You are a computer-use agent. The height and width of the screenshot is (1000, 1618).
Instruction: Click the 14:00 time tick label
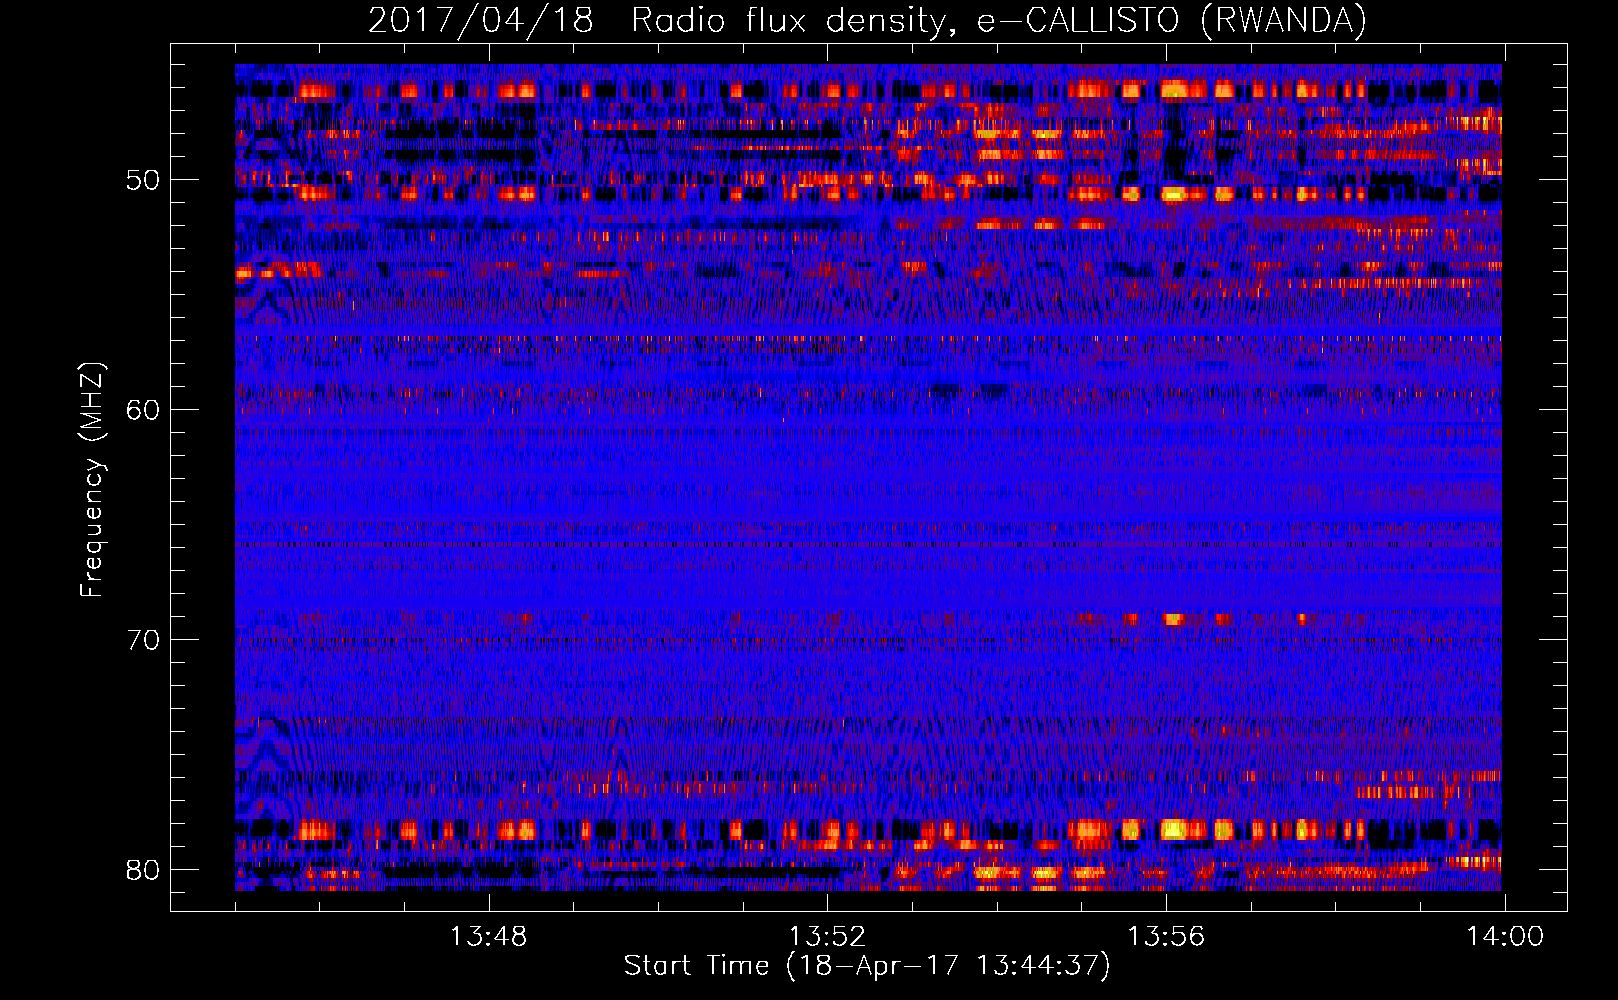pos(1505,937)
